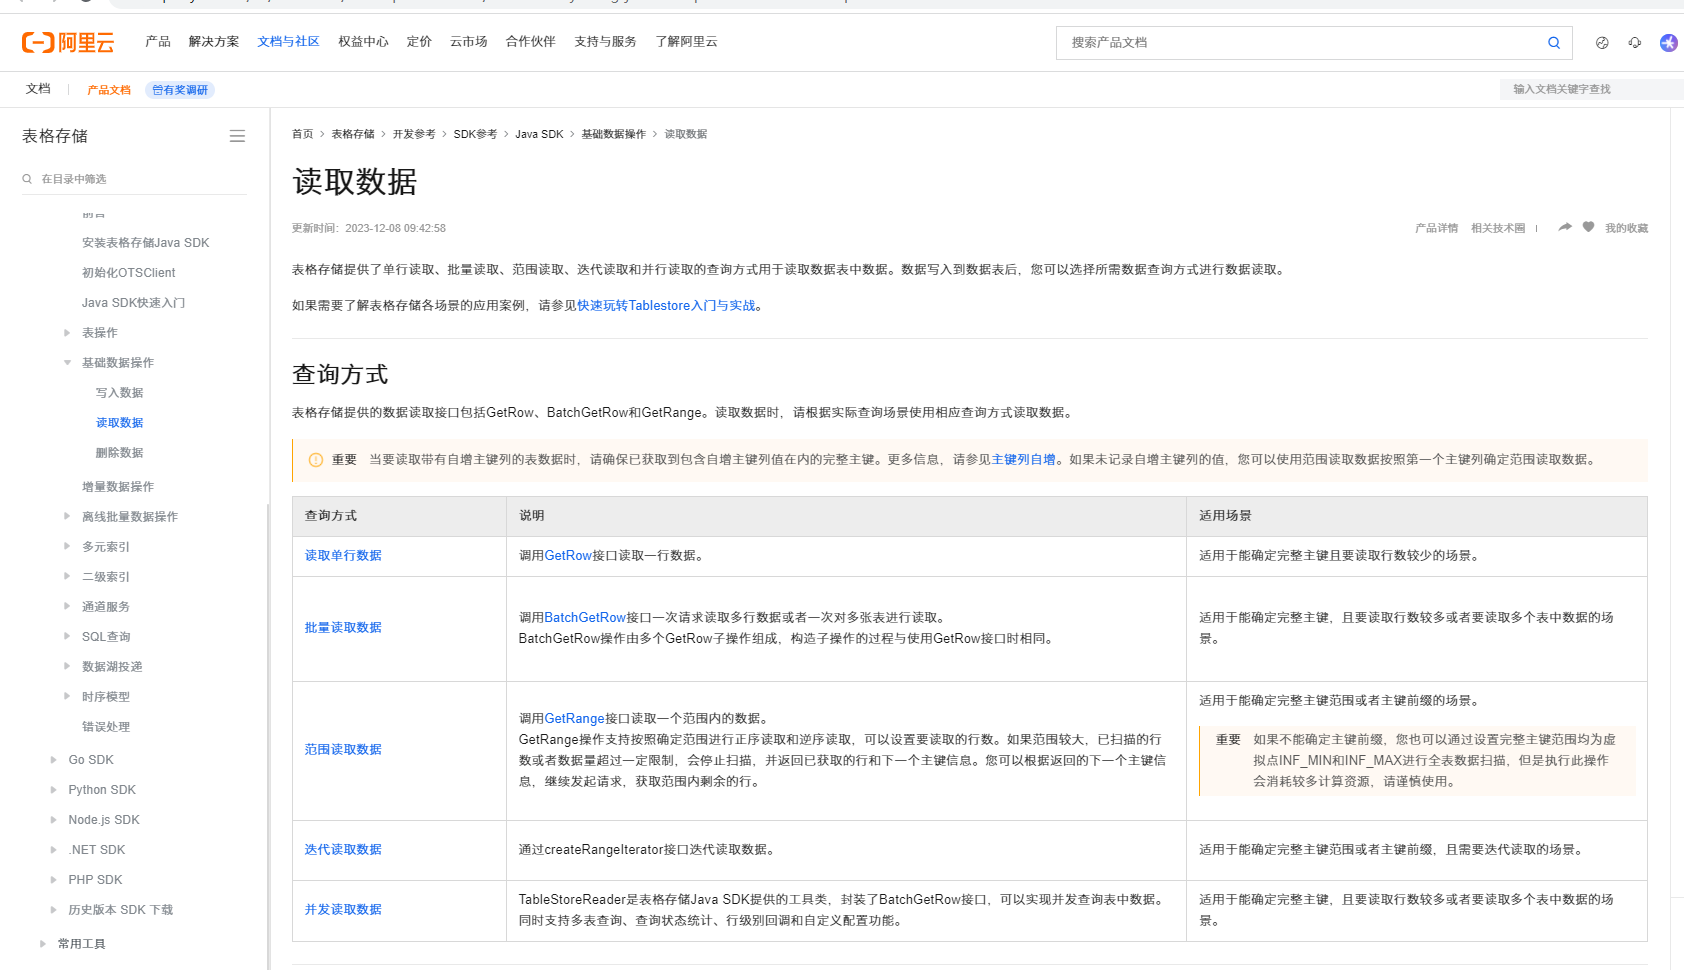This screenshot has height=970, width=1684.
Task: Open 快速玩转Tablestore入门与实战 link
Action: coord(666,306)
